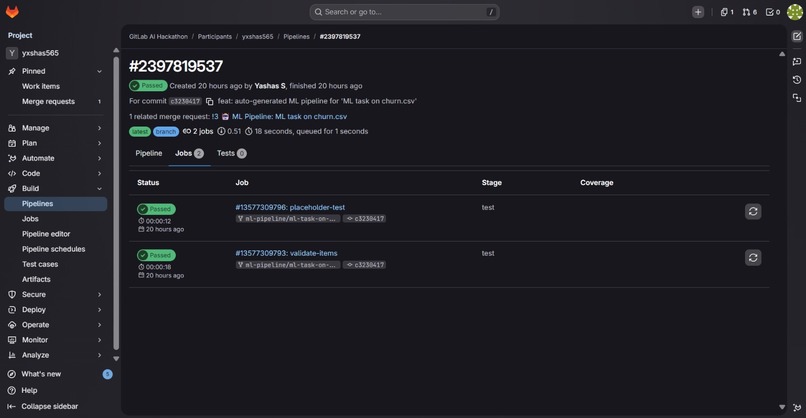Click the Build rocket icon
This screenshot has width=806, height=418.
click(12, 189)
